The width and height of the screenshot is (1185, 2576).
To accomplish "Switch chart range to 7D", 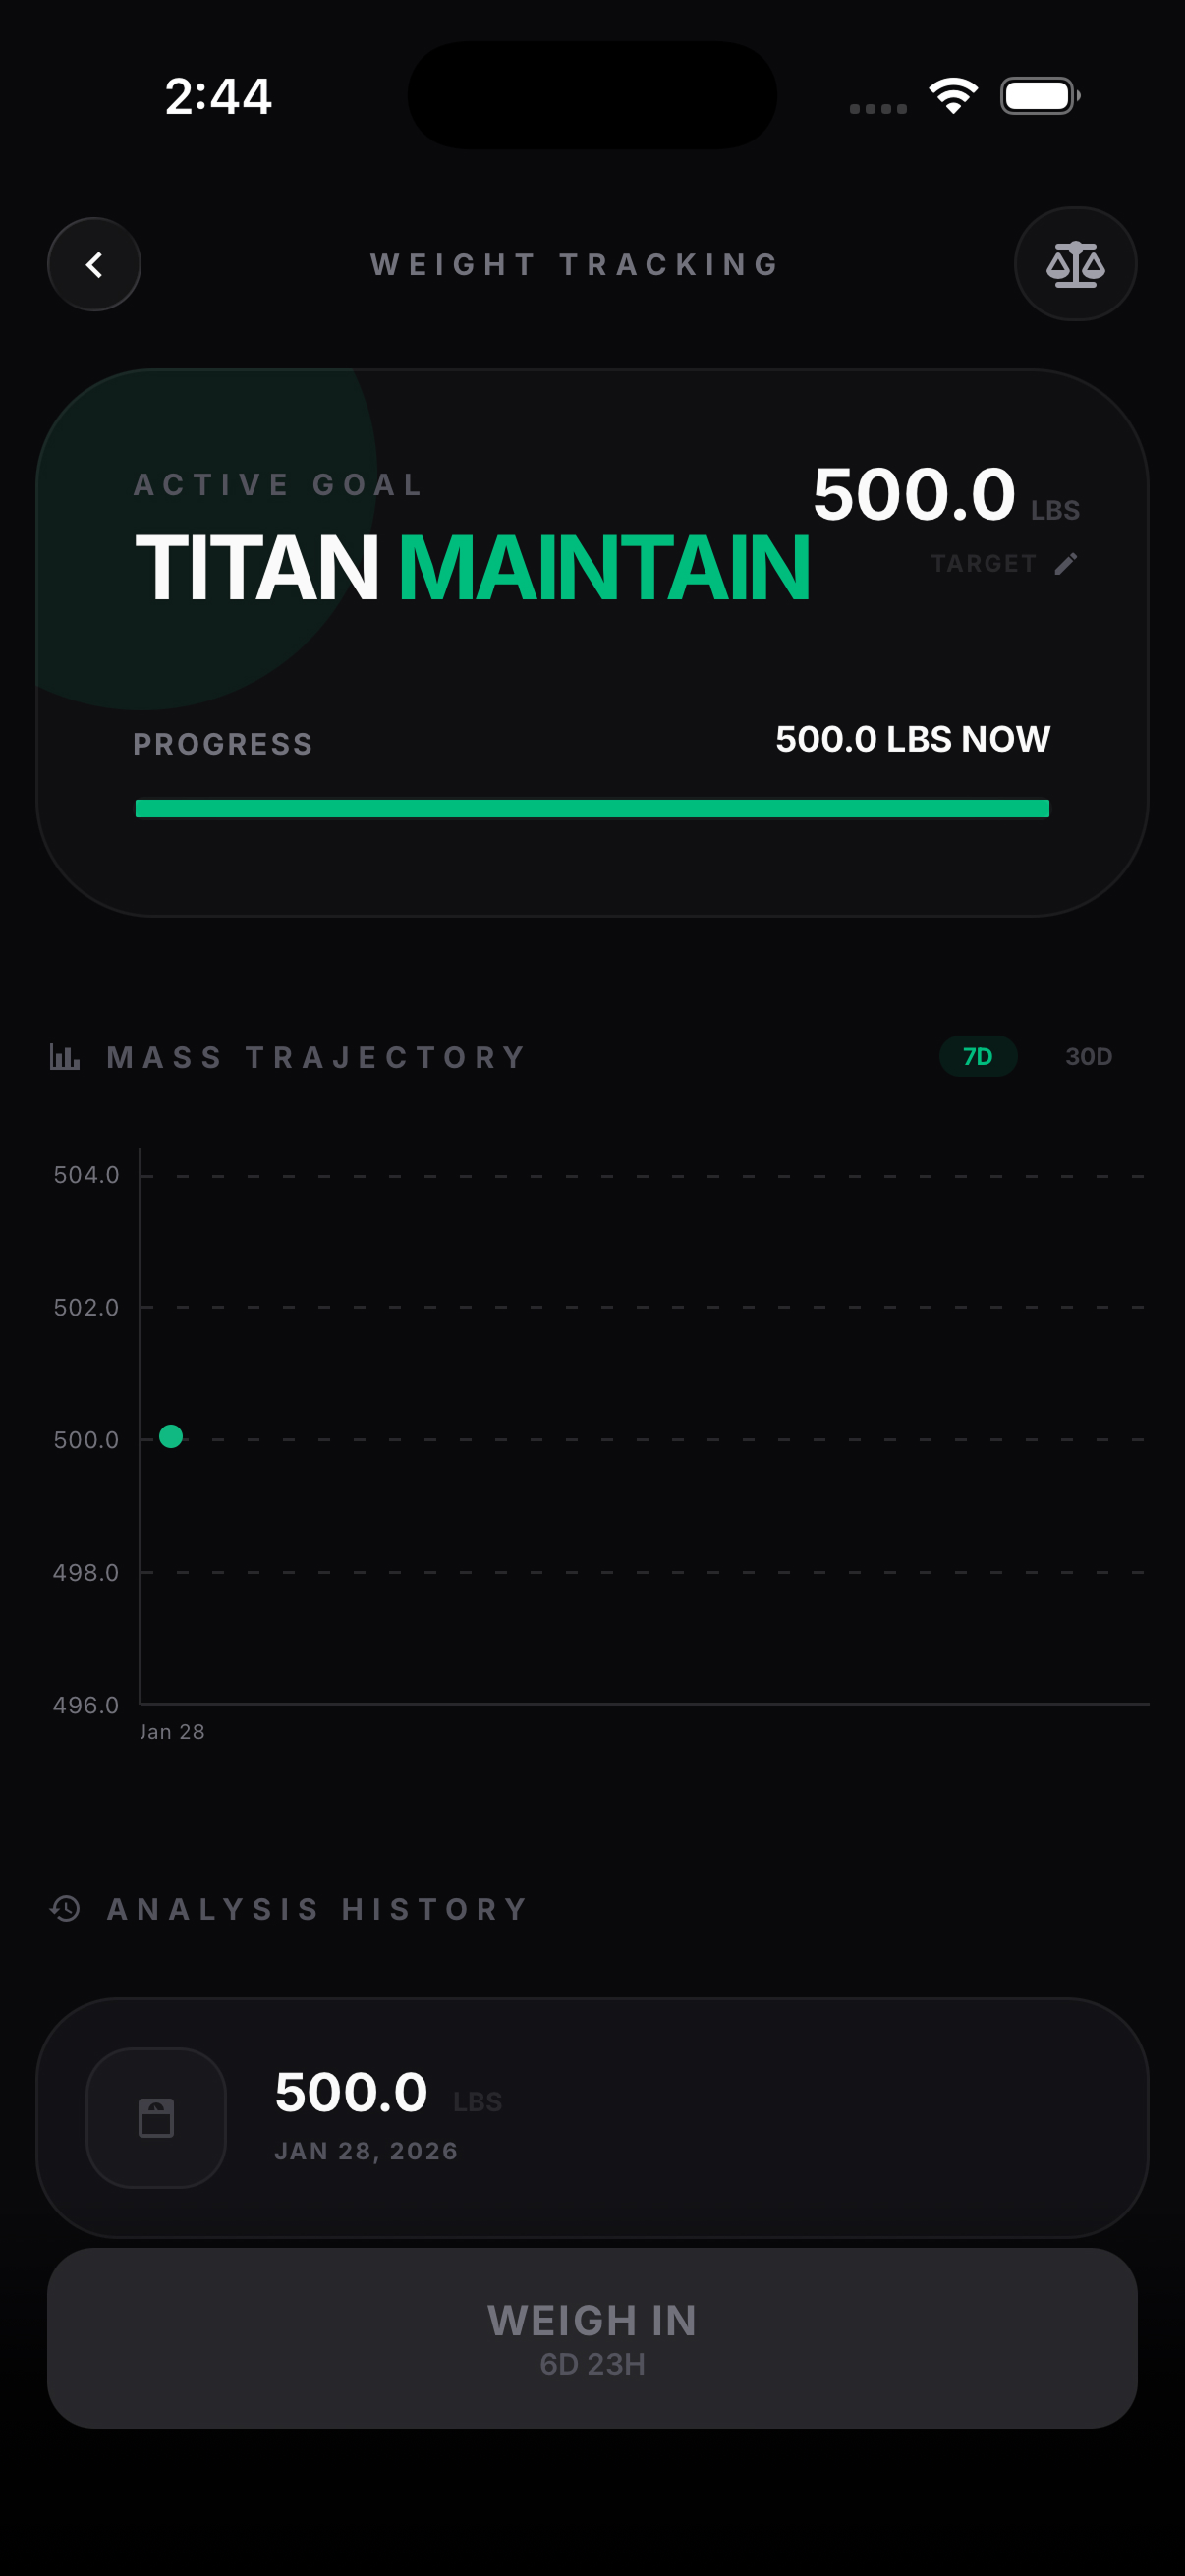I will coord(977,1057).
